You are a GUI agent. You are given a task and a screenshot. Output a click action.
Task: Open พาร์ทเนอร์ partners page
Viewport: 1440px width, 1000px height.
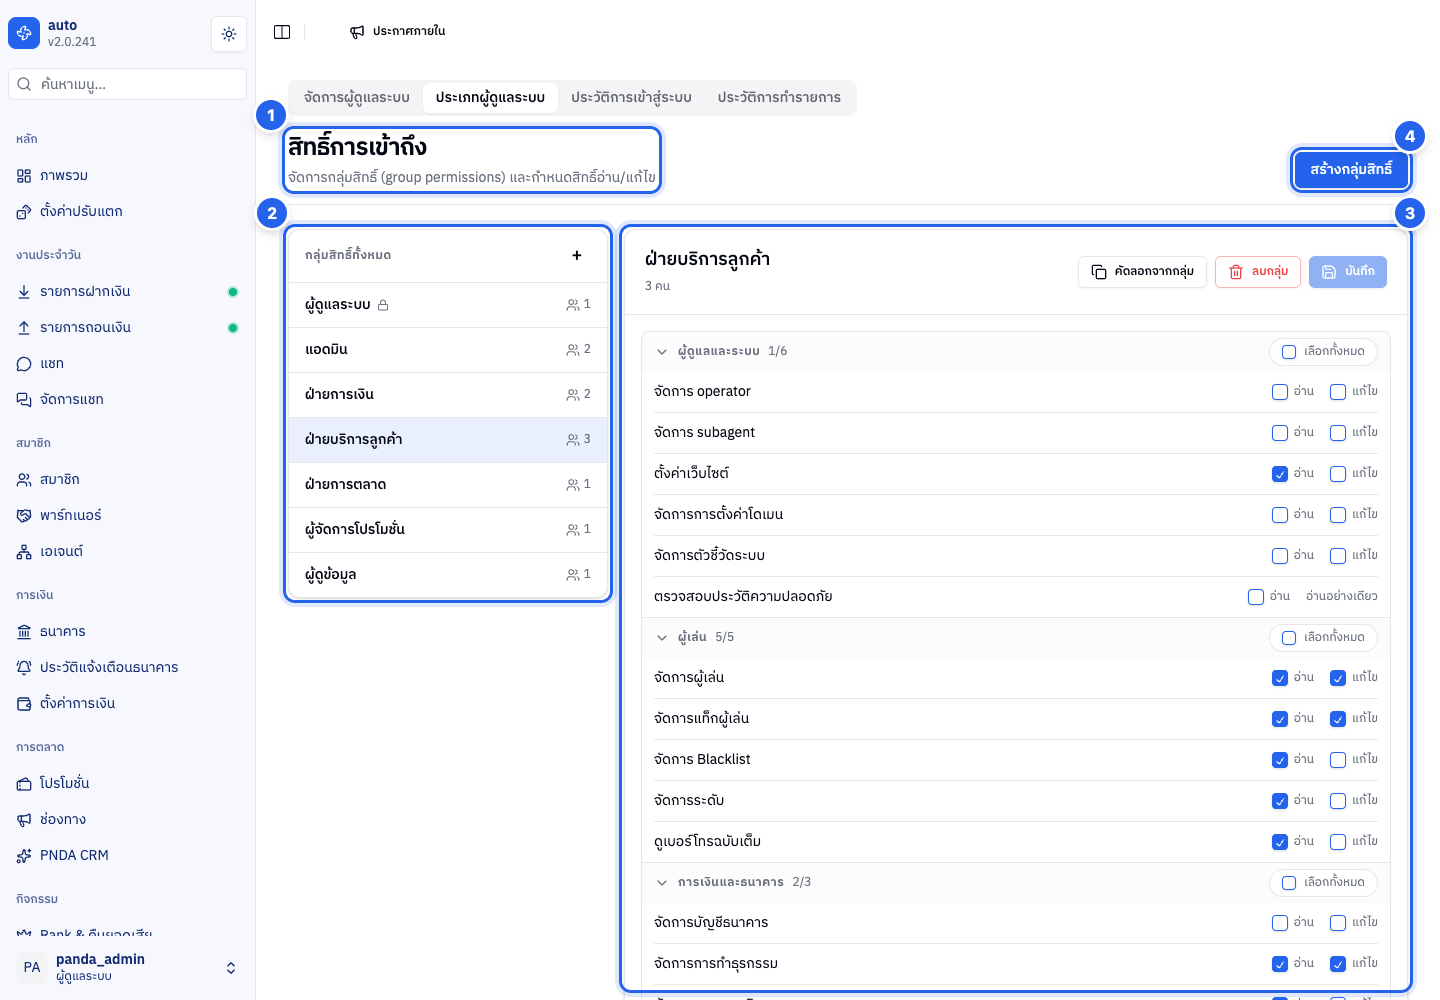click(128, 515)
